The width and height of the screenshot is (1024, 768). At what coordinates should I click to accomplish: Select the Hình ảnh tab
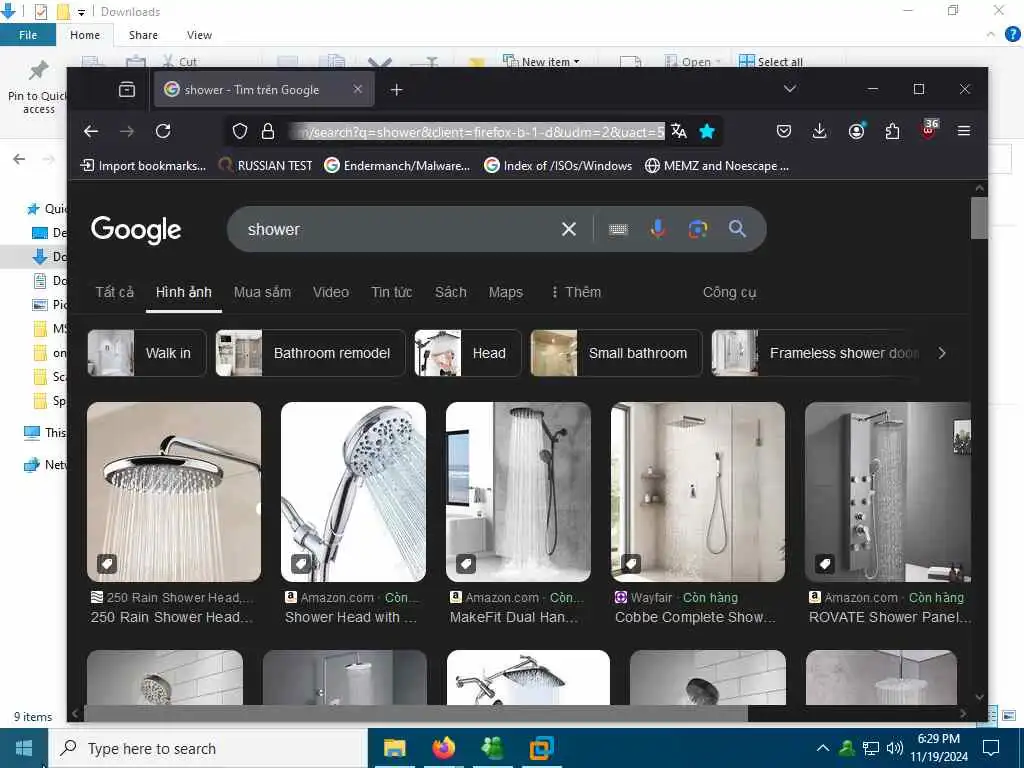coord(184,292)
